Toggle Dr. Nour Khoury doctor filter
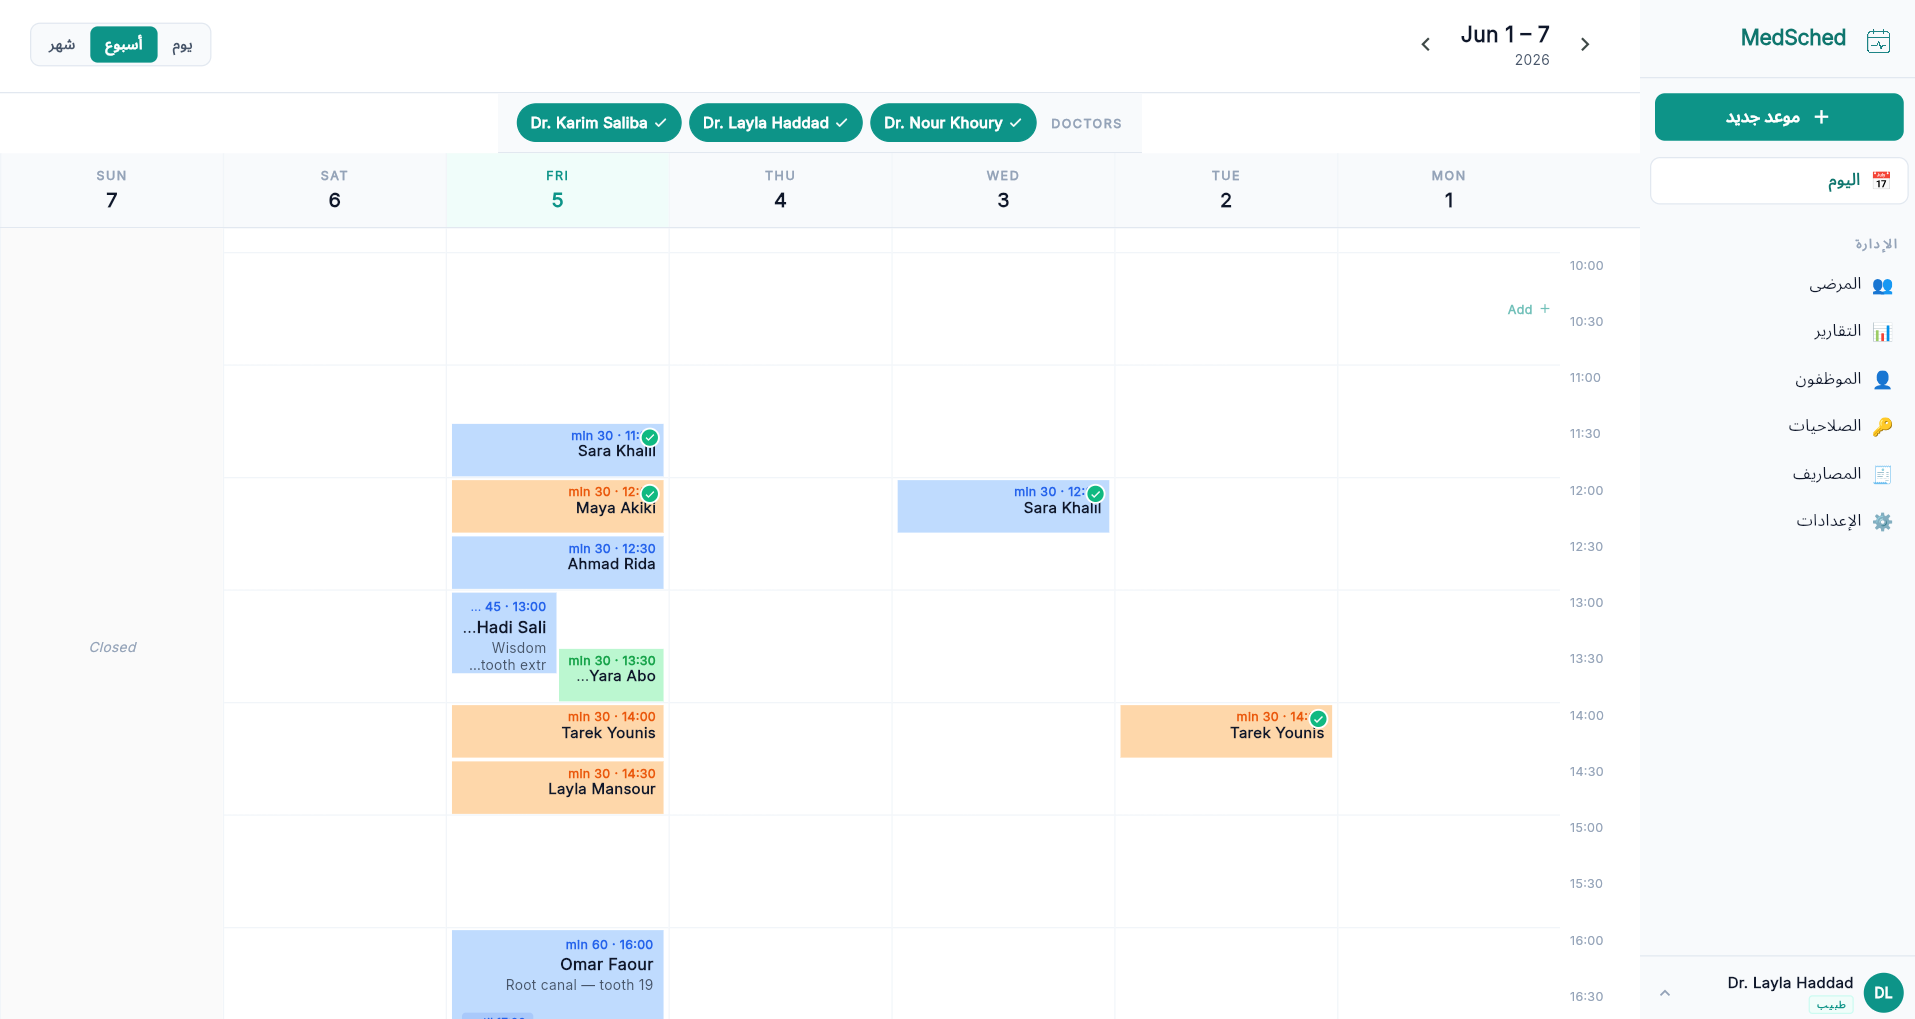 coord(953,123)
